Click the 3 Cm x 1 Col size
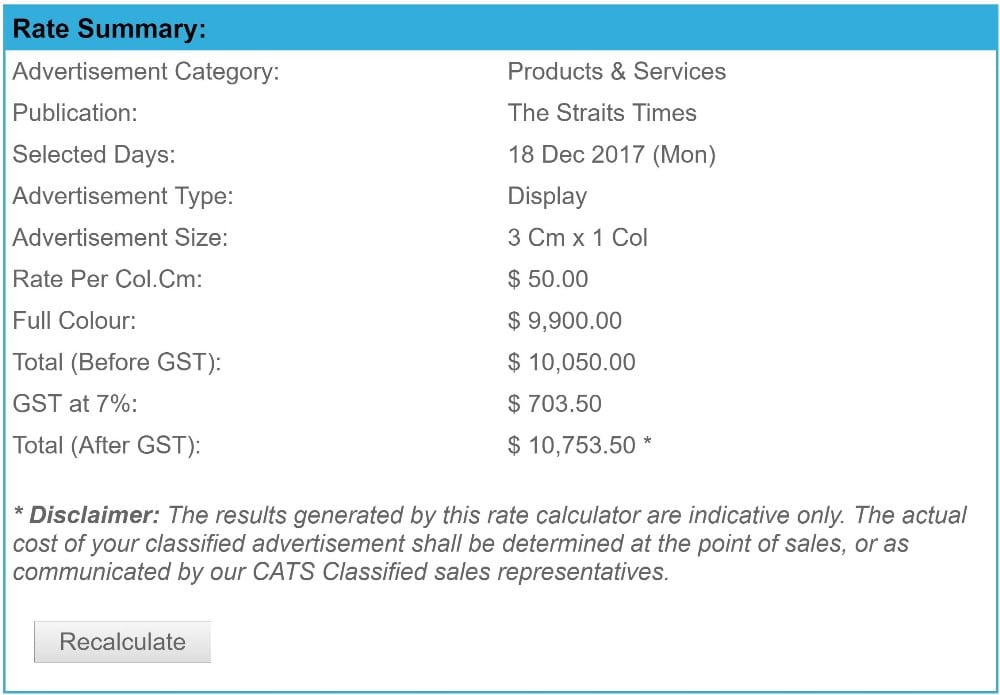The width and height of the screenshot is (1000, 695). click(577, 238)
